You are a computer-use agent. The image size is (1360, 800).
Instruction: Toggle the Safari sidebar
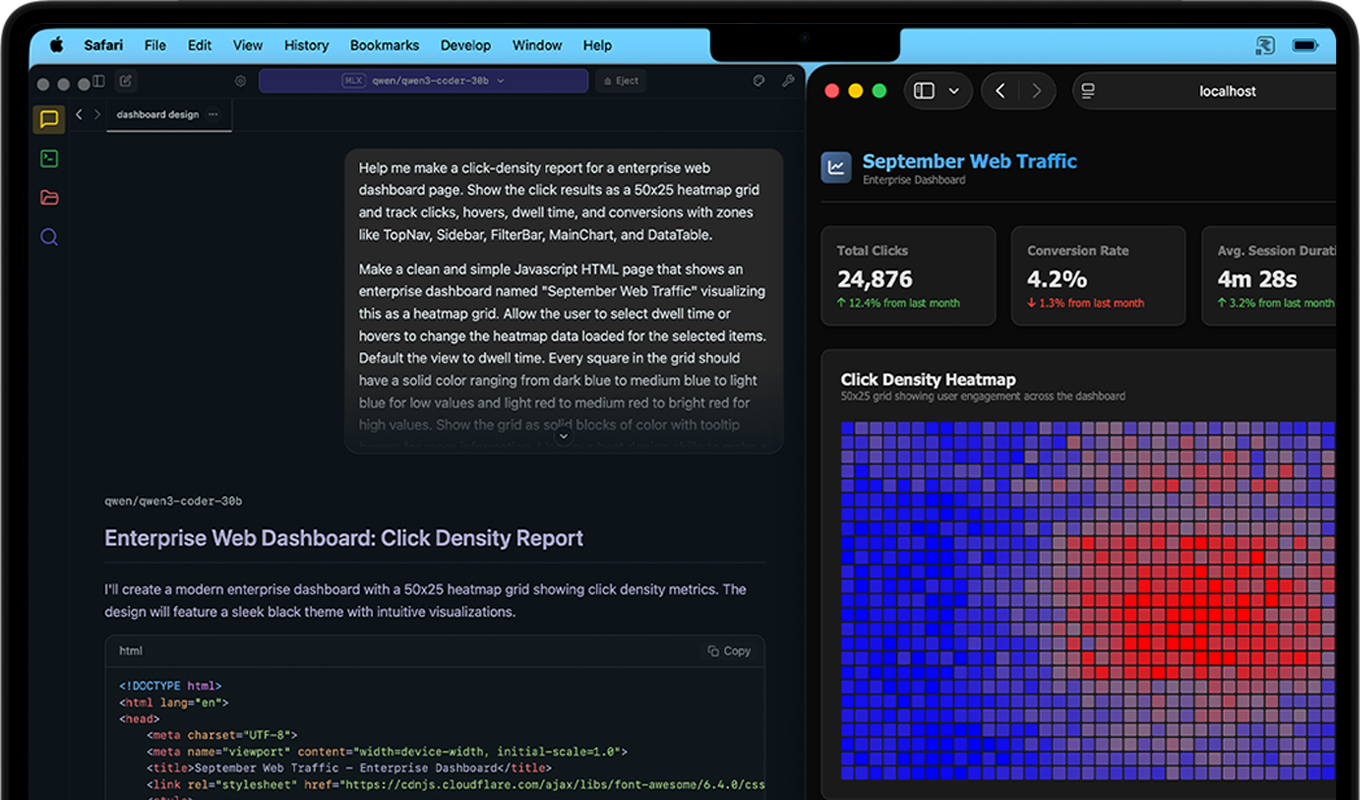click(x=925, y=91)
